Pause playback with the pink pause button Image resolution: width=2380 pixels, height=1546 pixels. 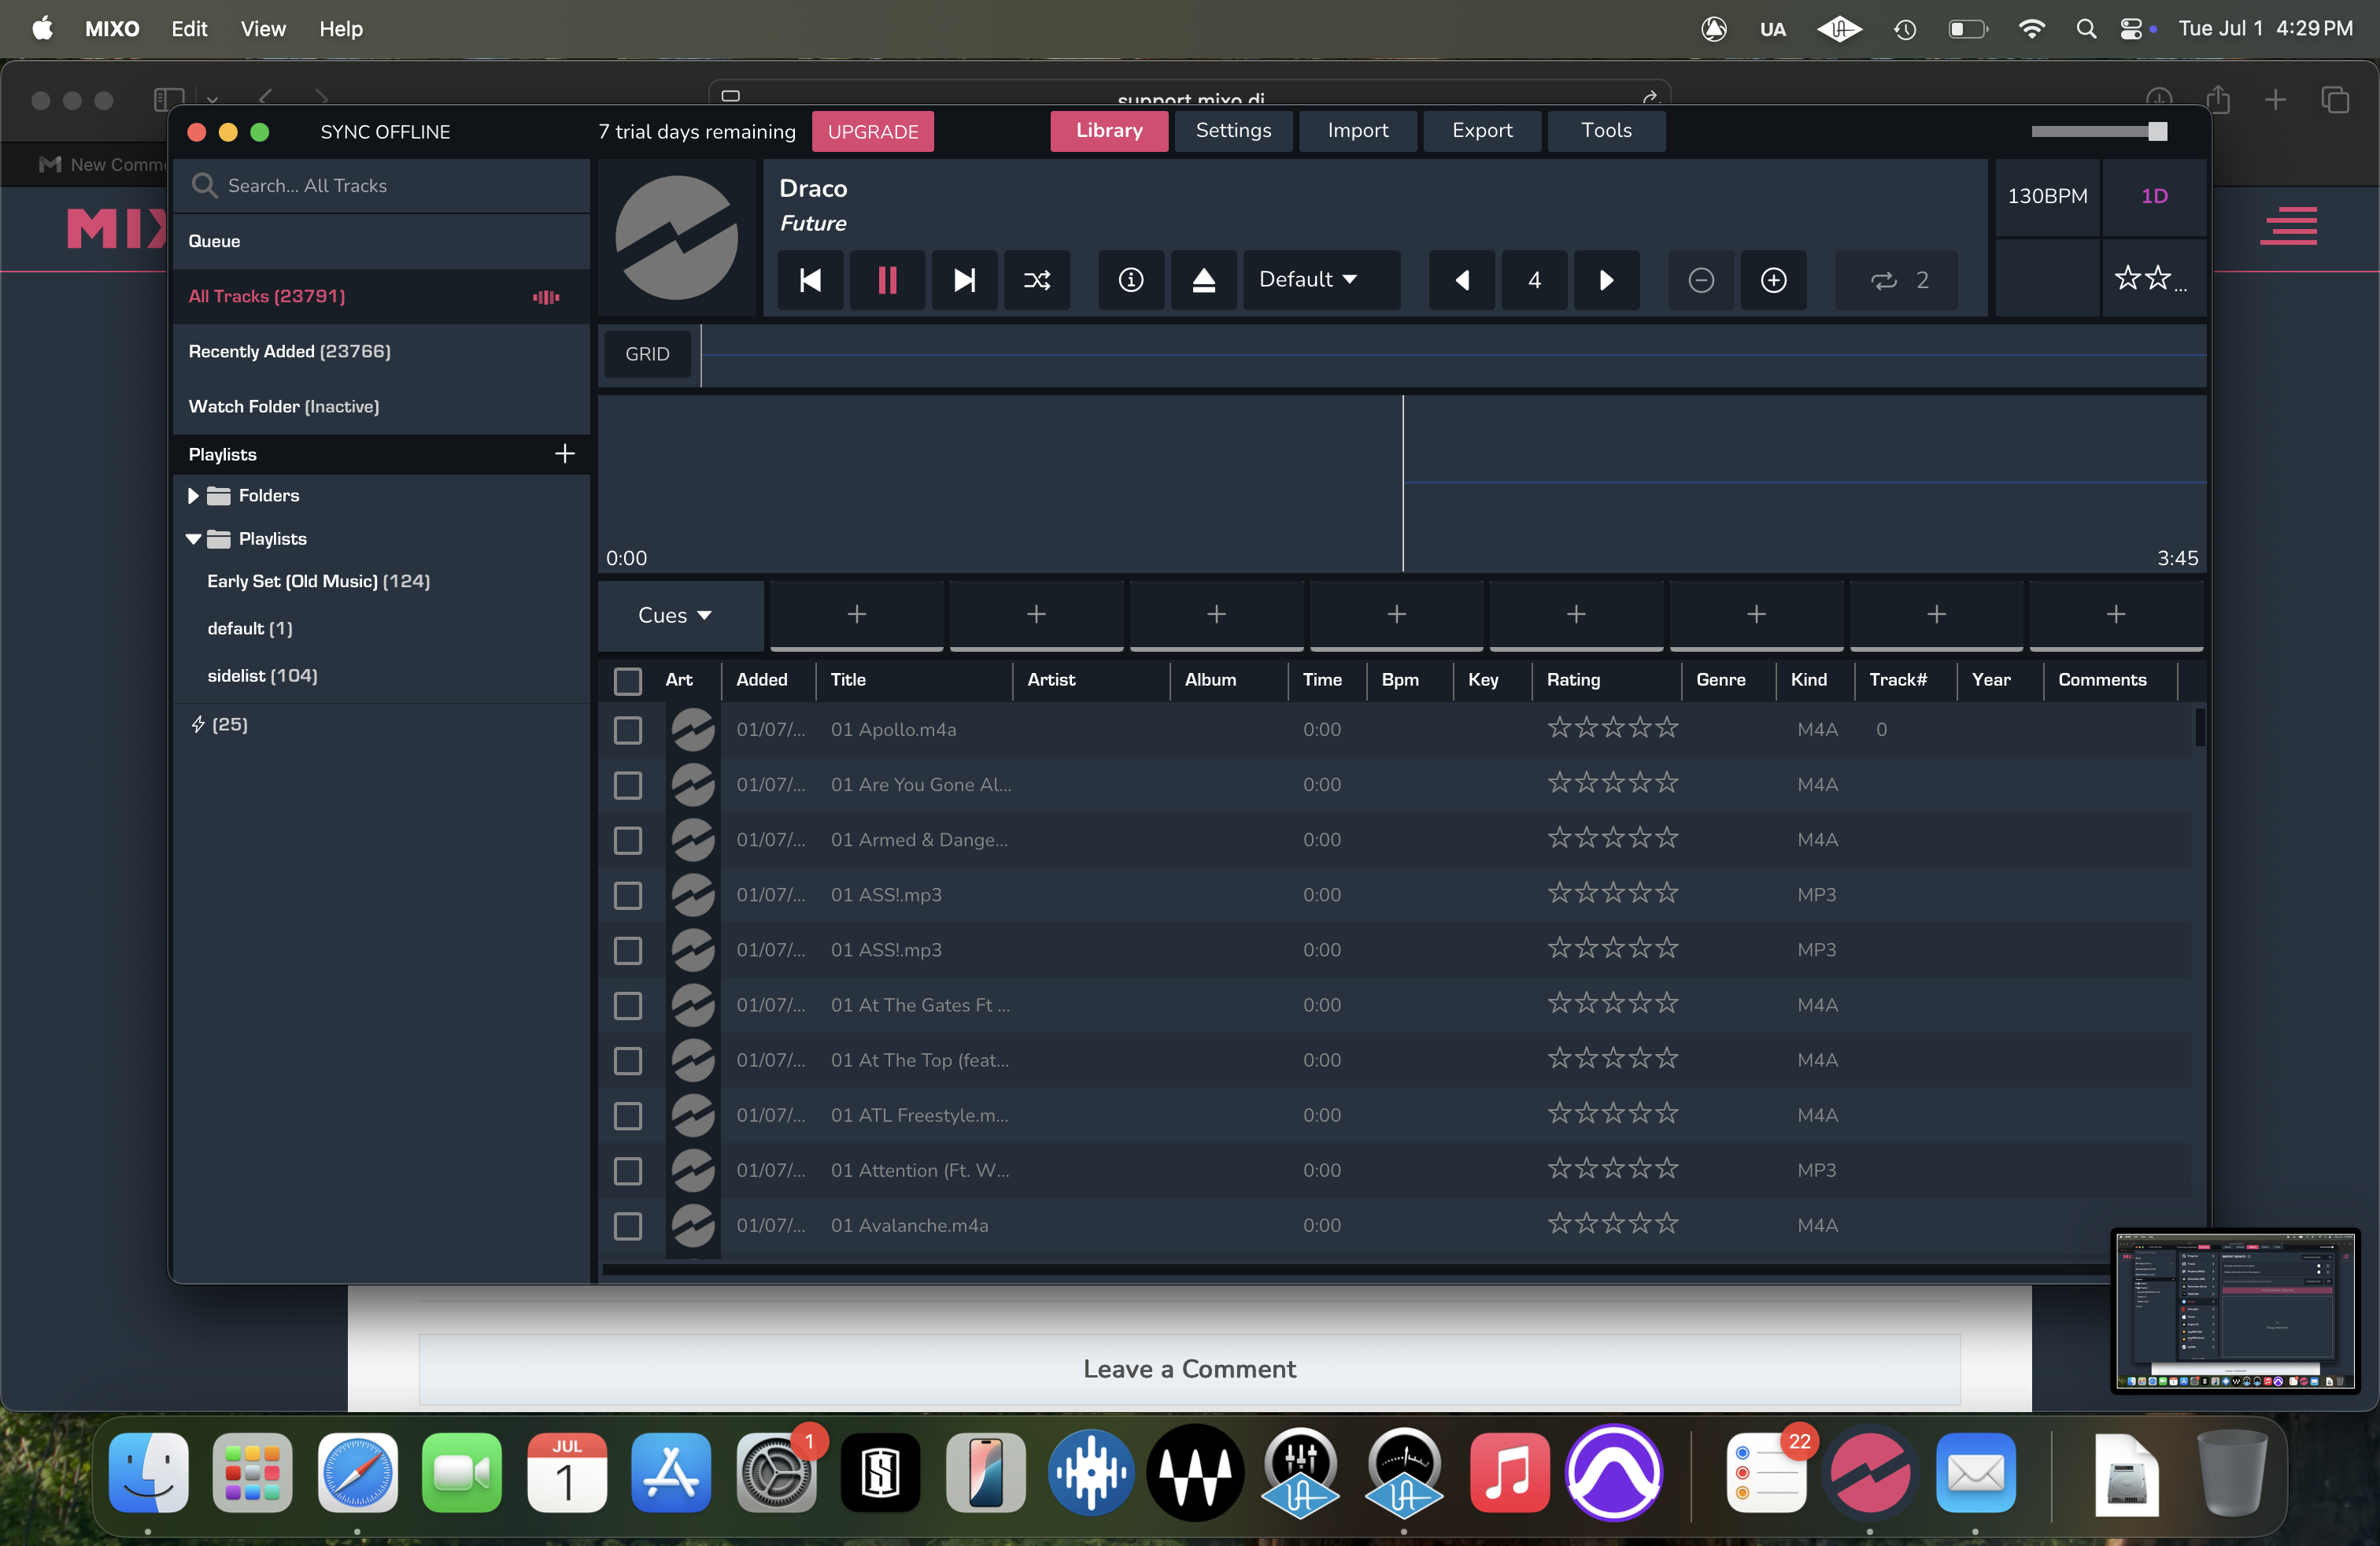[x=886, y=280]
